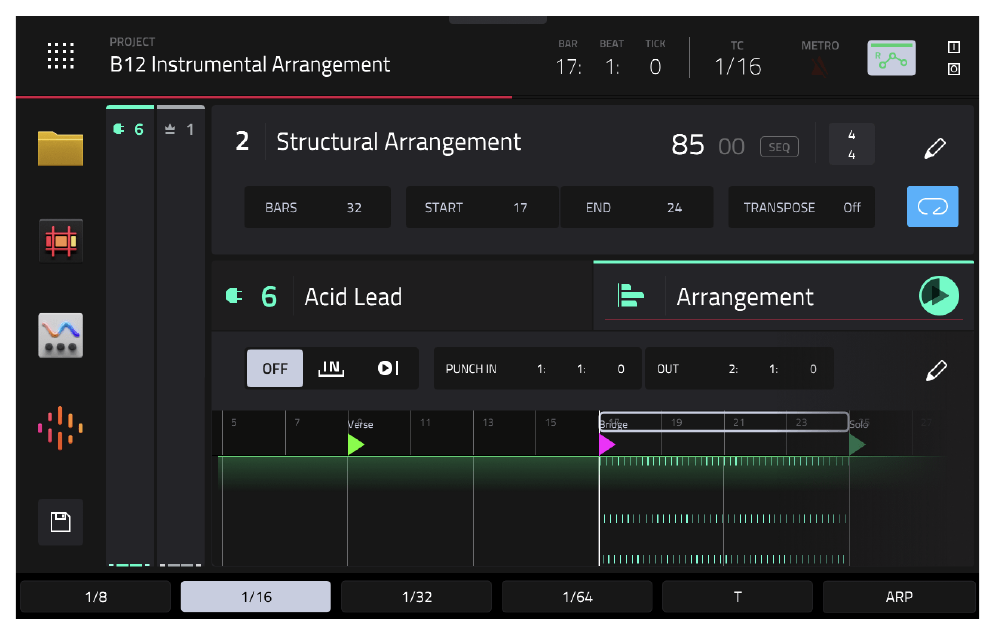Edit track with the lower pencil icon
The width and height of the screenshot is (996, 636).
(x=936, y=370)
